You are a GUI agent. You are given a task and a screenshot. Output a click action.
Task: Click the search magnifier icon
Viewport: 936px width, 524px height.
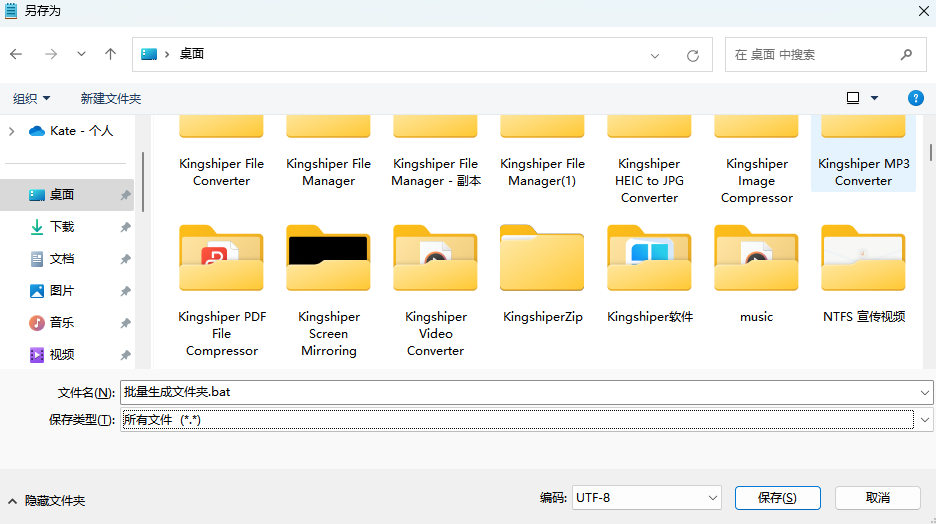906,55
